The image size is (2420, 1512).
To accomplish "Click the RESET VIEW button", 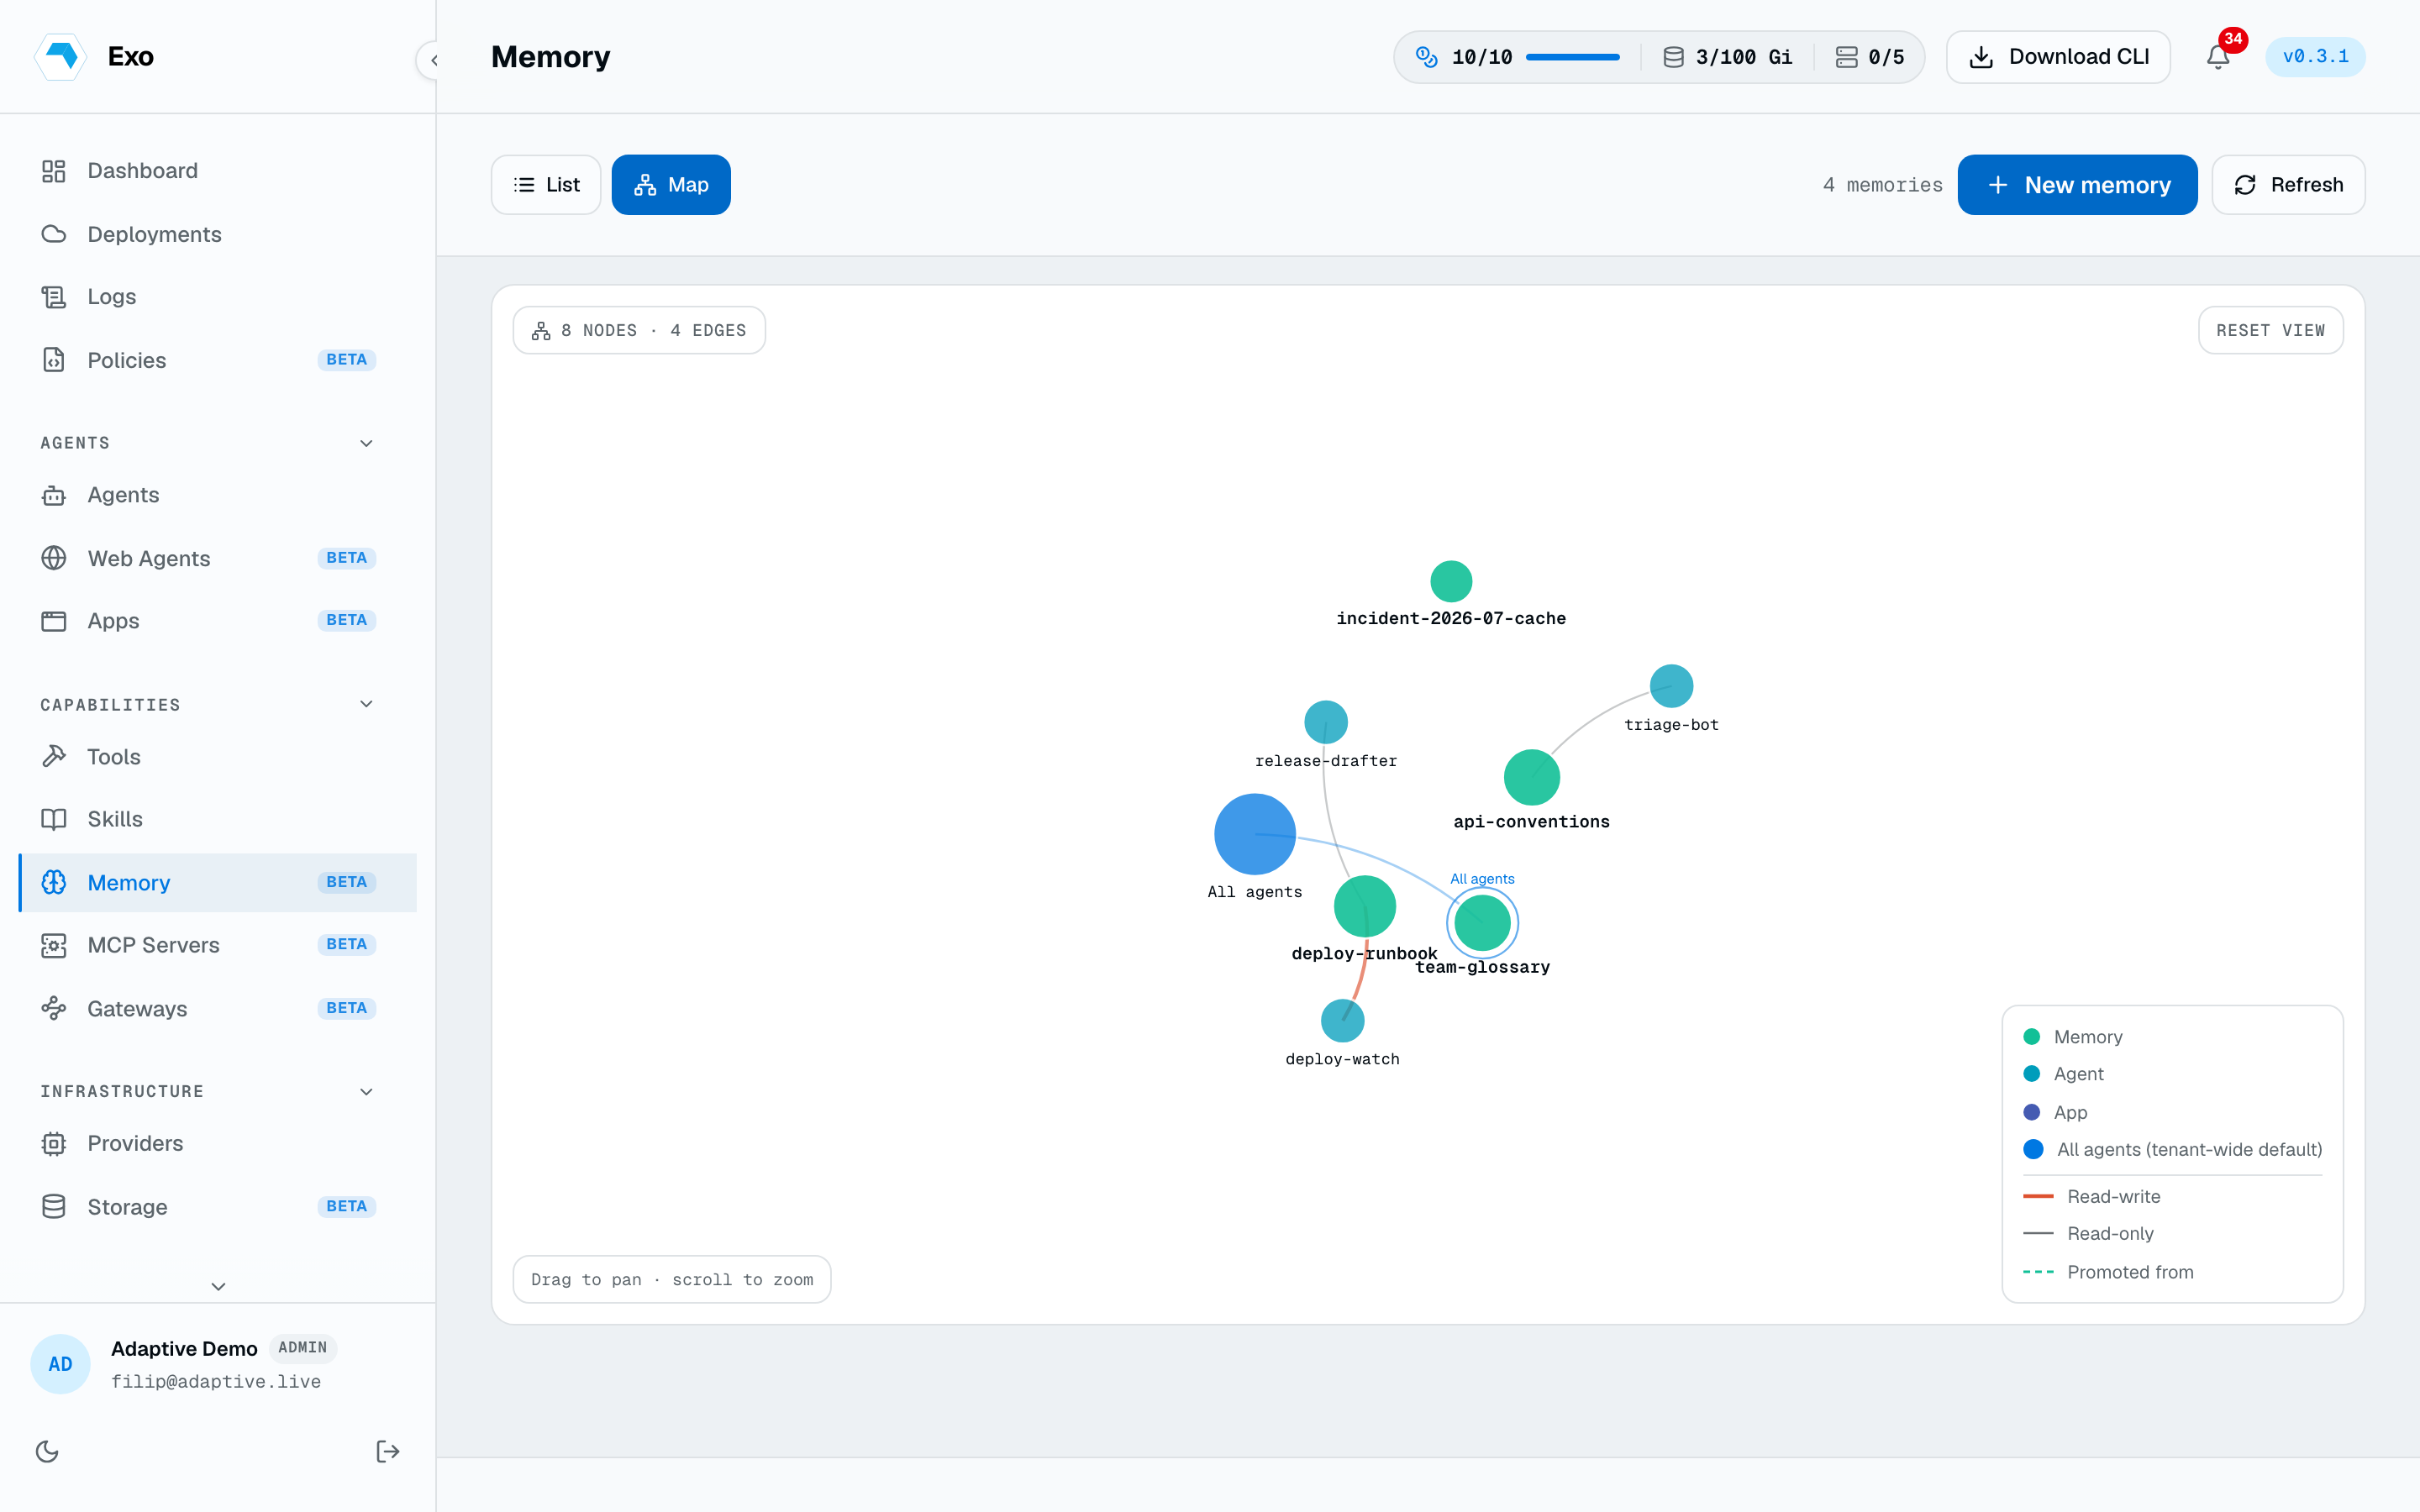I will point(2270,330).
